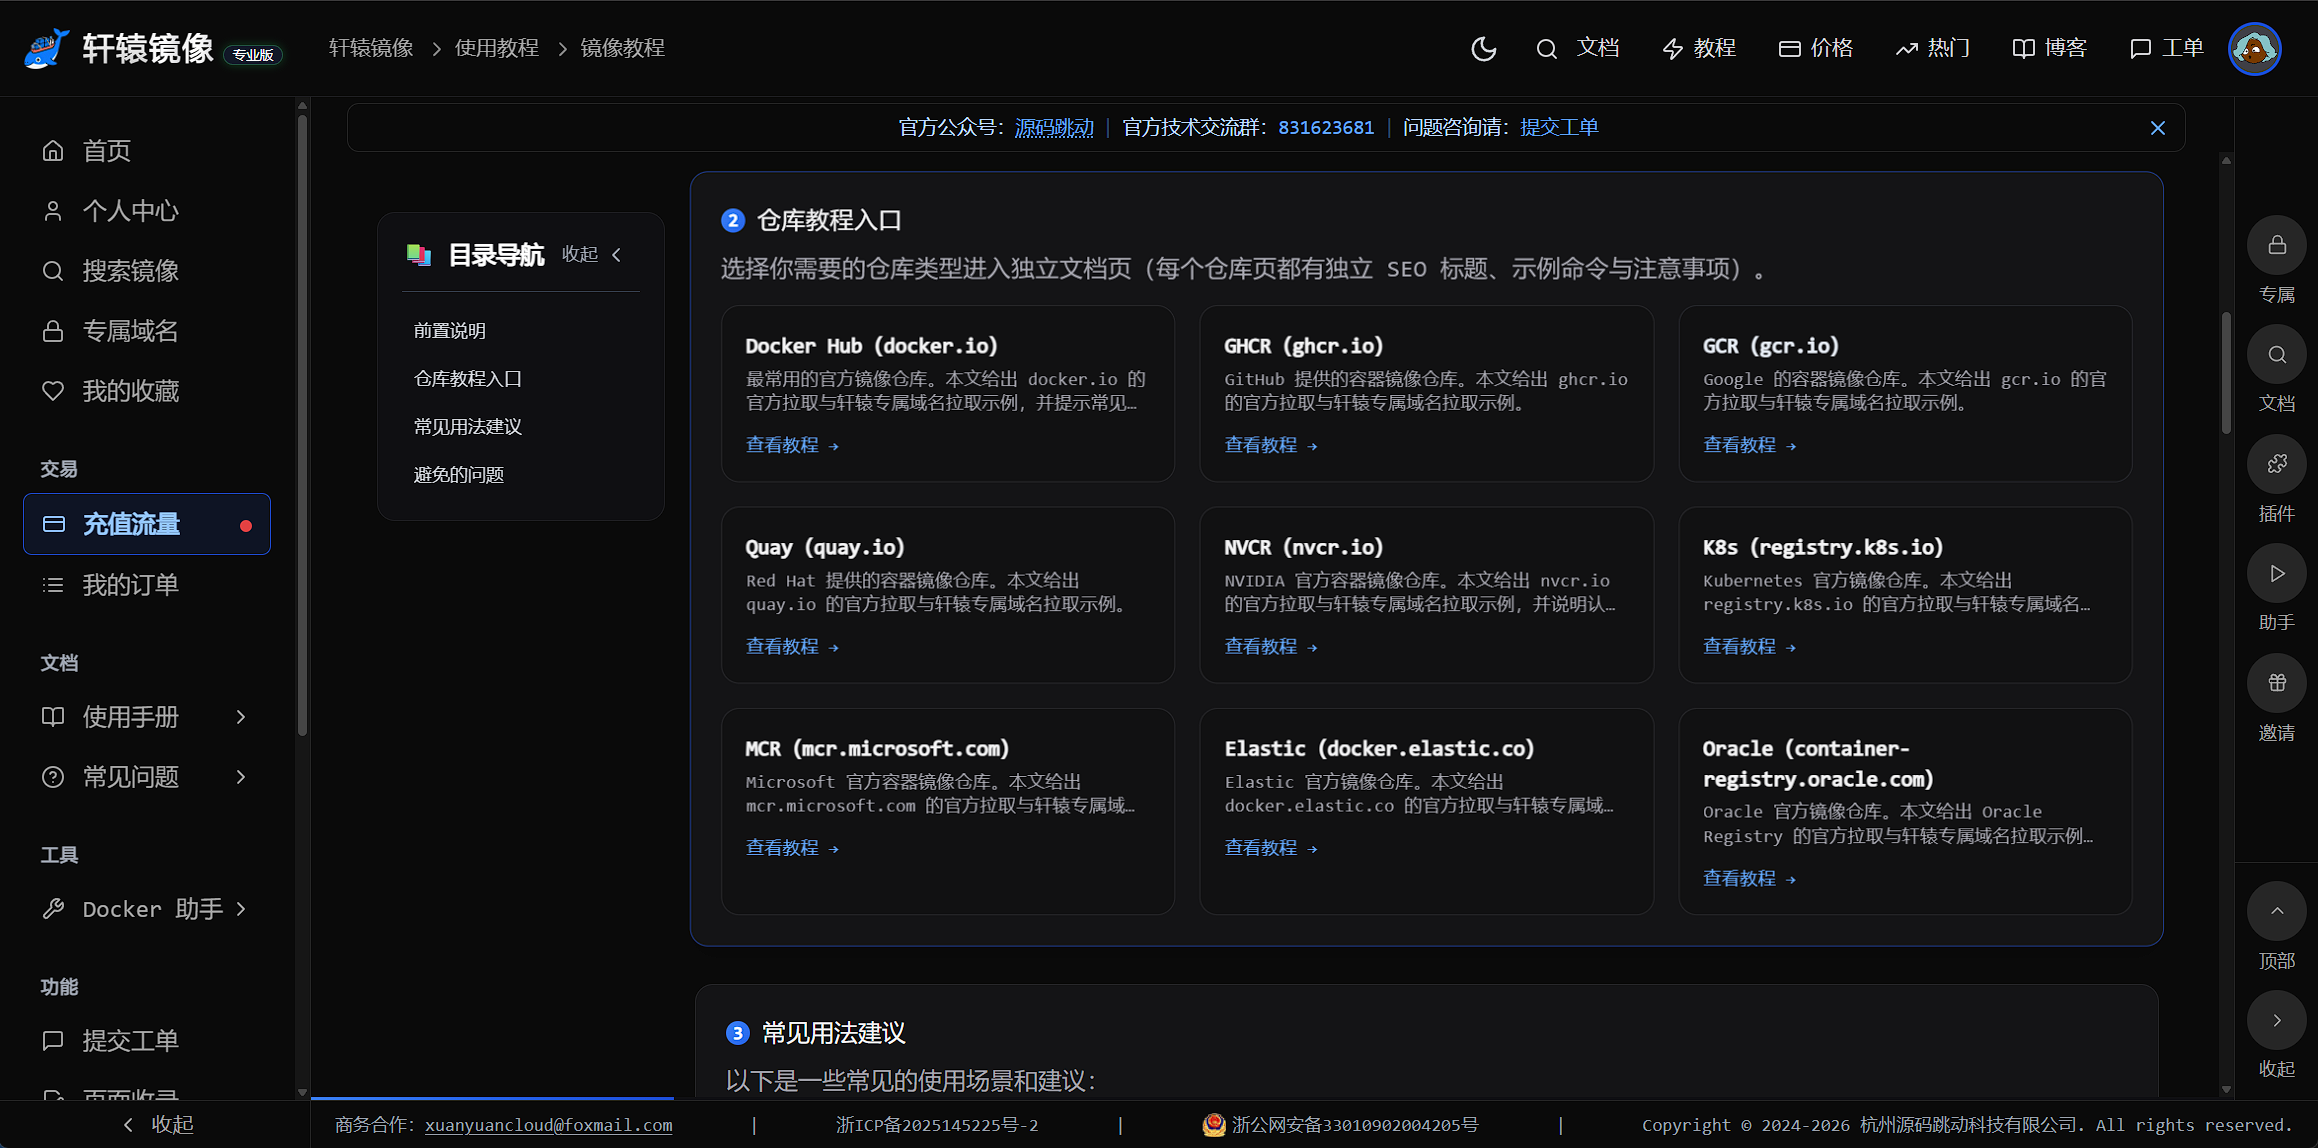View the Quay tutorial link
Screen dimensions: 2318x1148
792,647
